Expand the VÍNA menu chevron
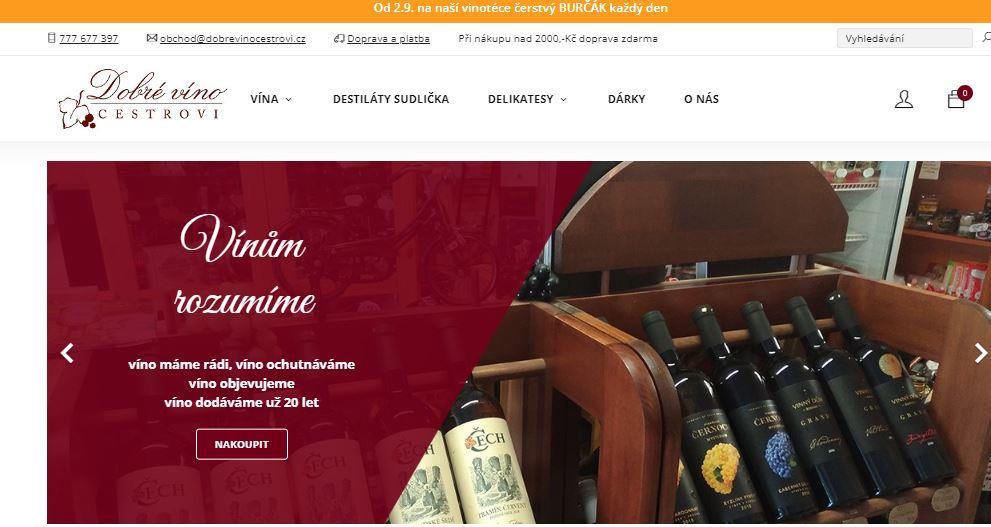The width and height of the screenshot is (991, 527). pyautogui.click(x=289, y=99)
